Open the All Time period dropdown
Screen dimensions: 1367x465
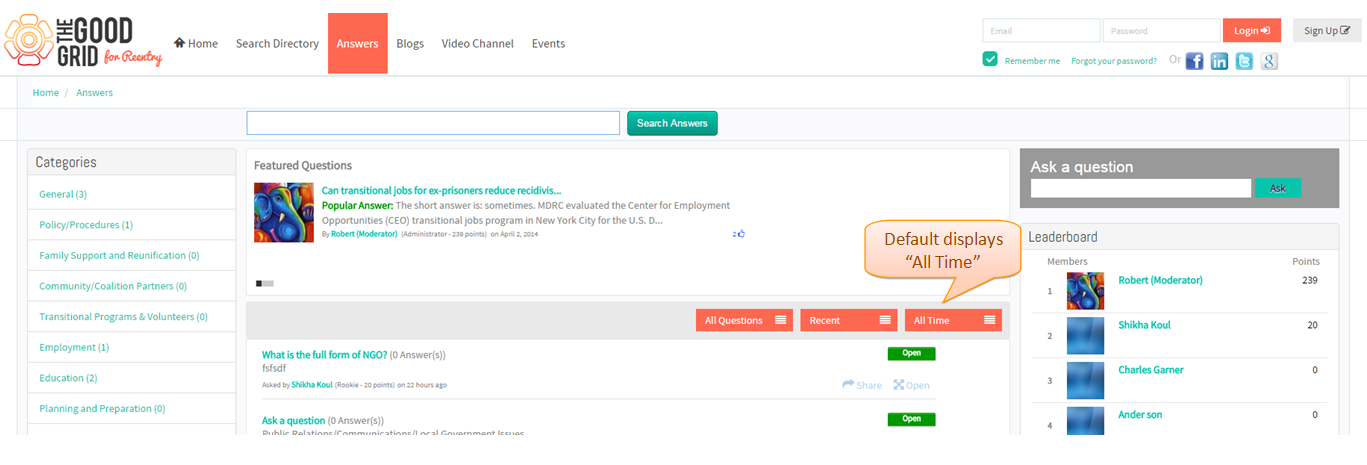[x=953, y=320]
